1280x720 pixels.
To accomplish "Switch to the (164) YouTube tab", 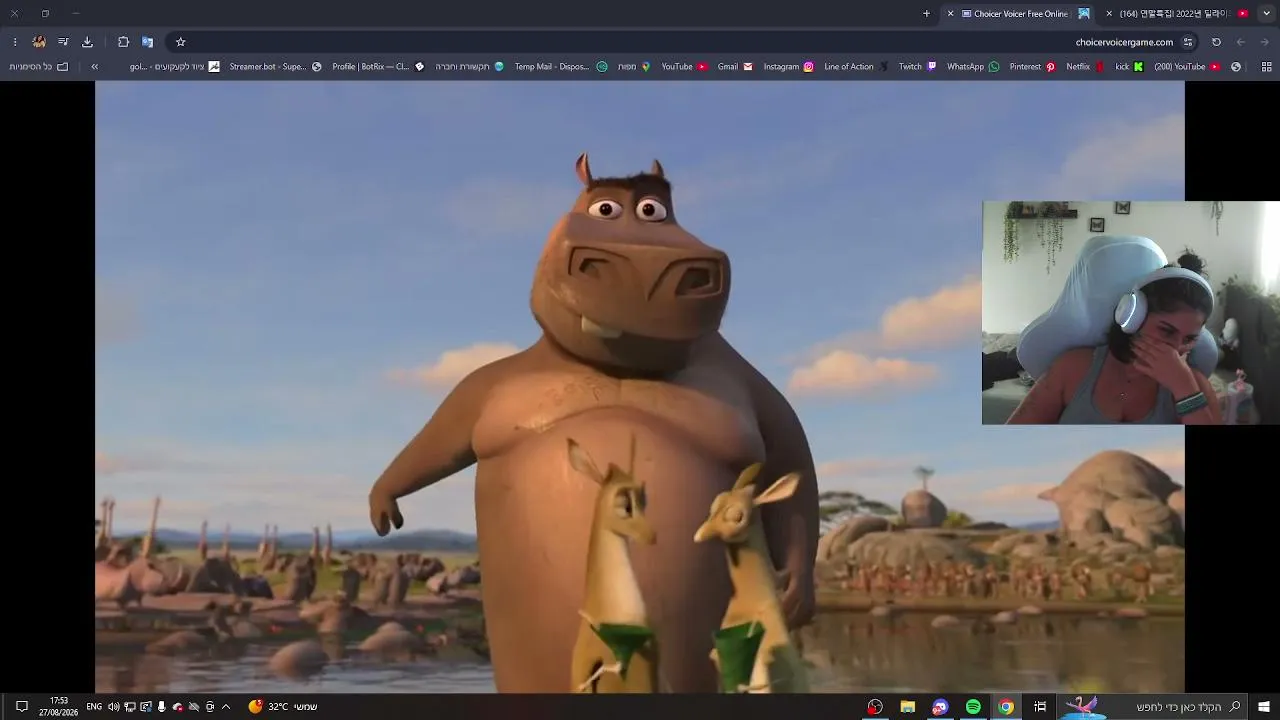I will [1178, 14].
